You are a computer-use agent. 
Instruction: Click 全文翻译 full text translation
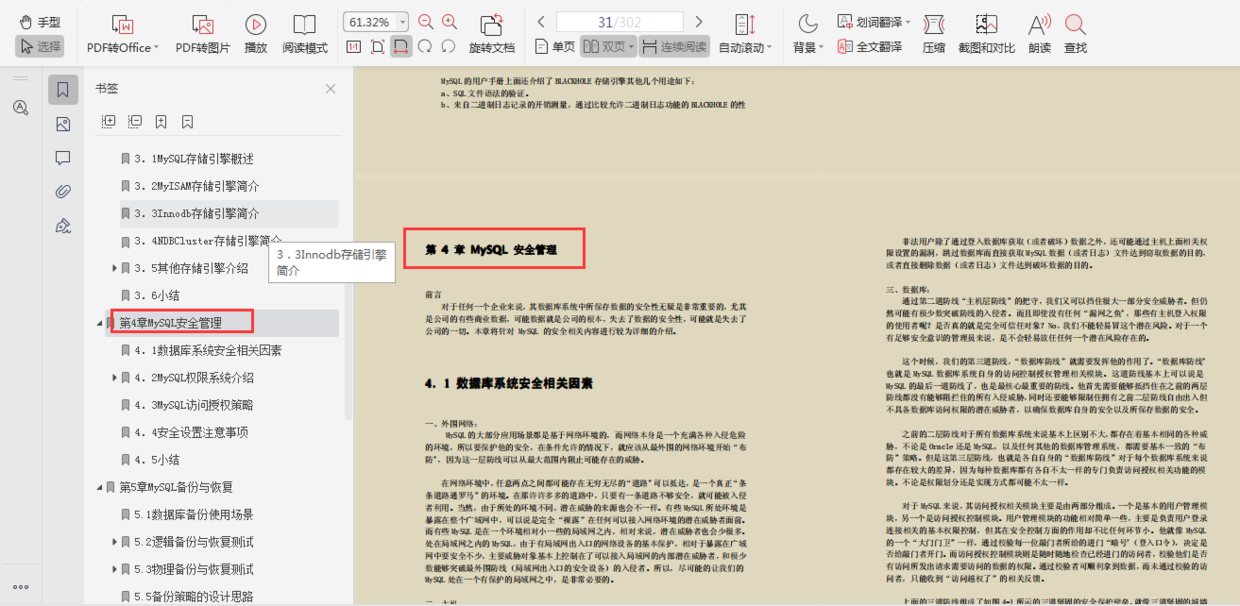(869, 46)
